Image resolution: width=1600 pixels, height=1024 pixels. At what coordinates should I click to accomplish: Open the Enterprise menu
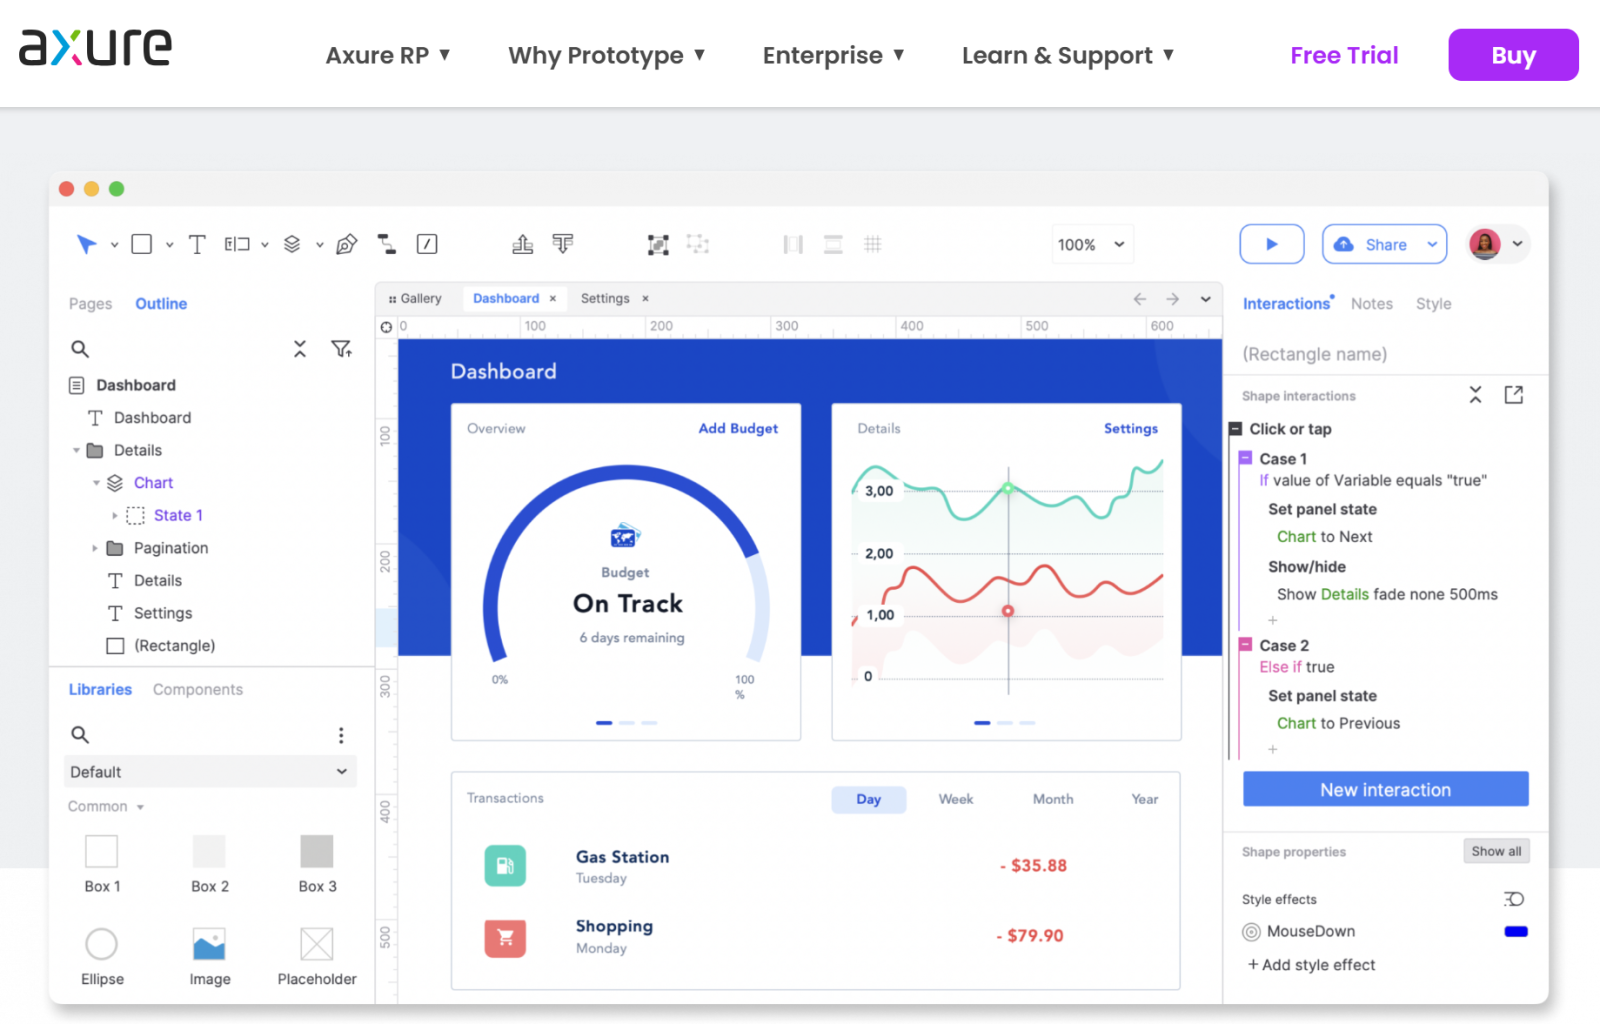coord(834,55)
